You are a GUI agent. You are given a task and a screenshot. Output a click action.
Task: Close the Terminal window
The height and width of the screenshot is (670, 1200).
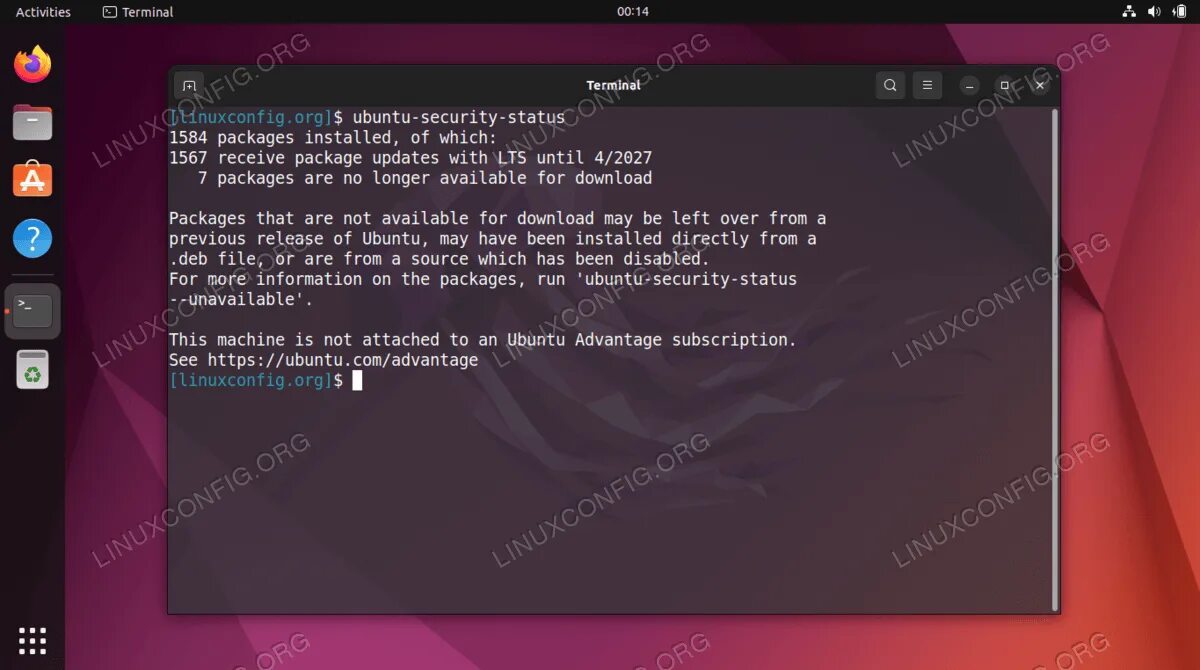[1040, 86]
